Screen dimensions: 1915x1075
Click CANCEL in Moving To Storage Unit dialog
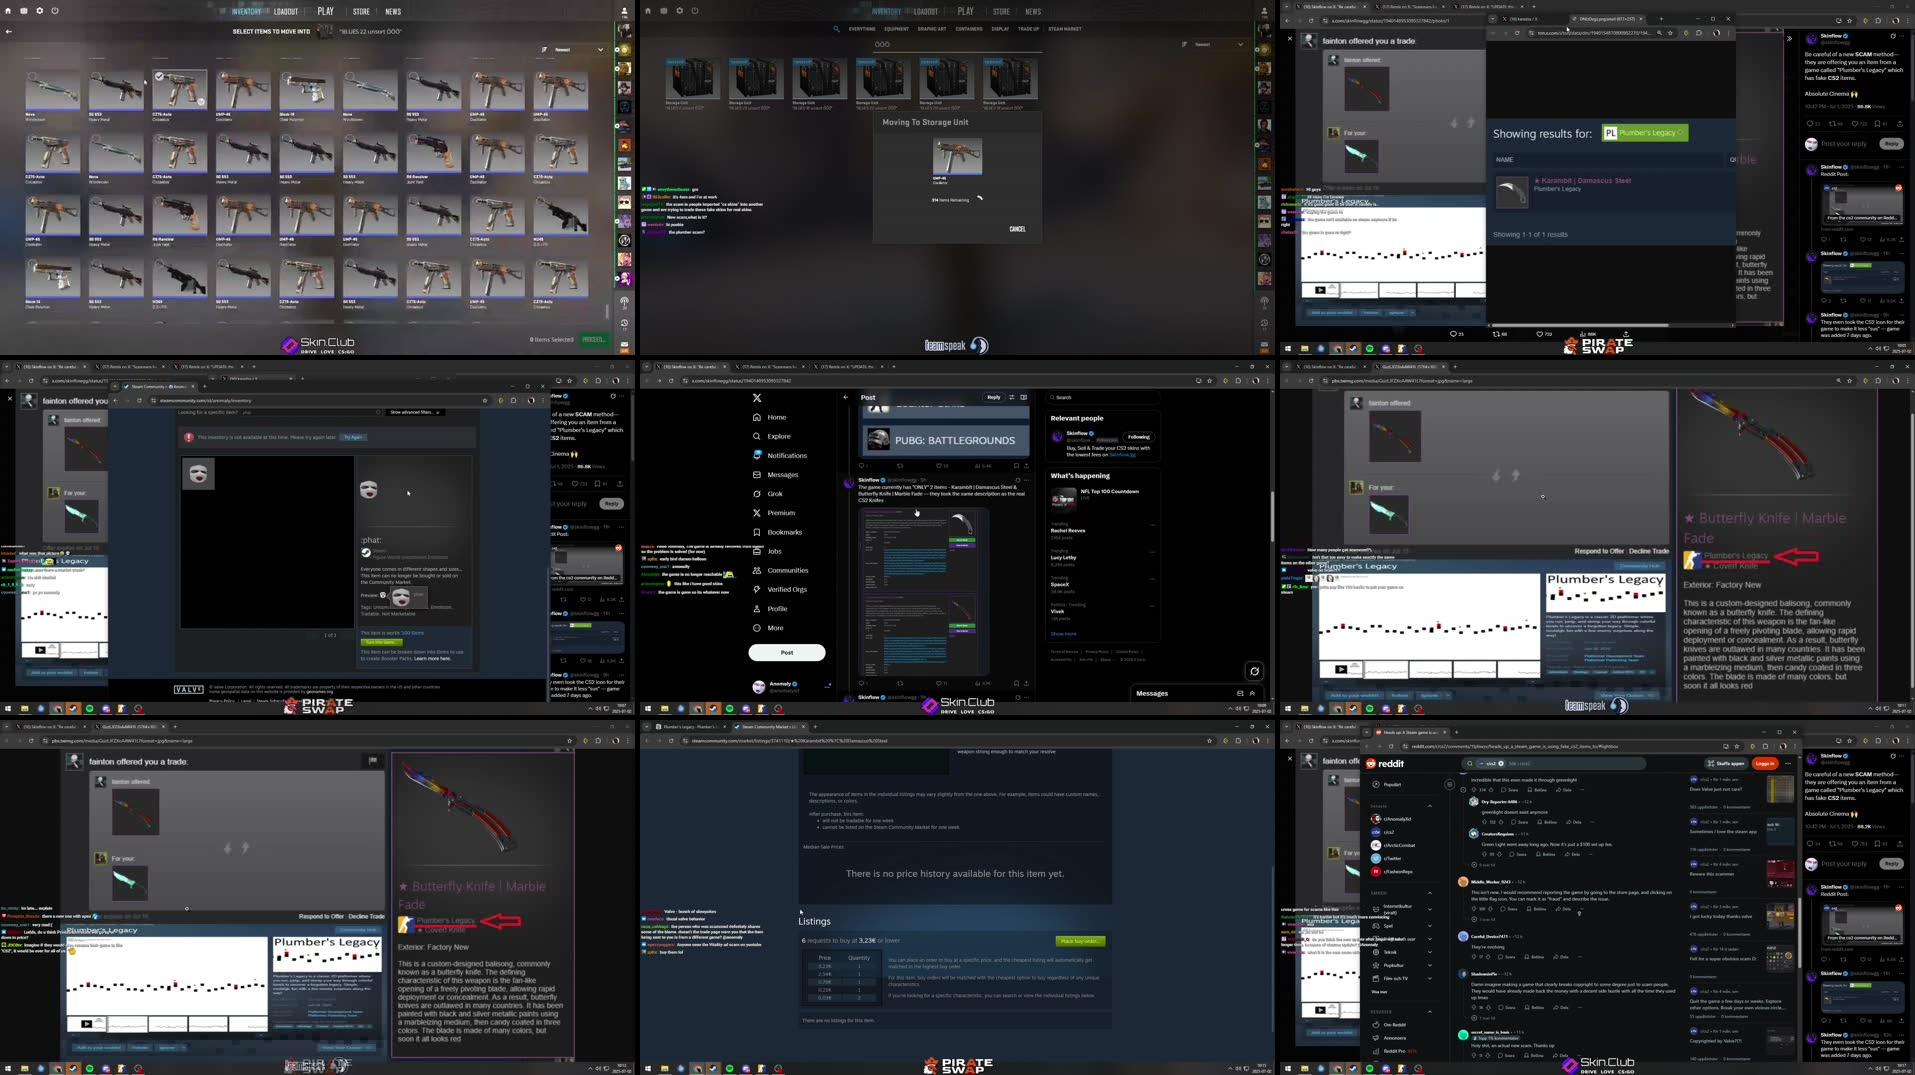[x=1017, y=229]
